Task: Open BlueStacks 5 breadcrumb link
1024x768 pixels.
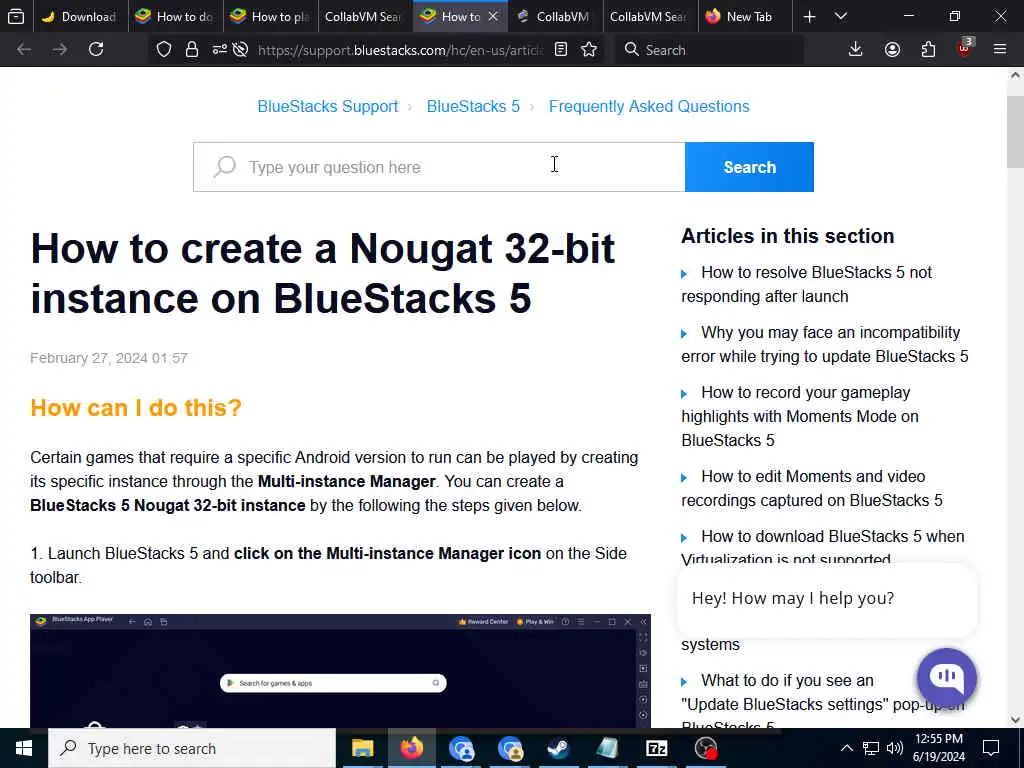Action: 473,106
